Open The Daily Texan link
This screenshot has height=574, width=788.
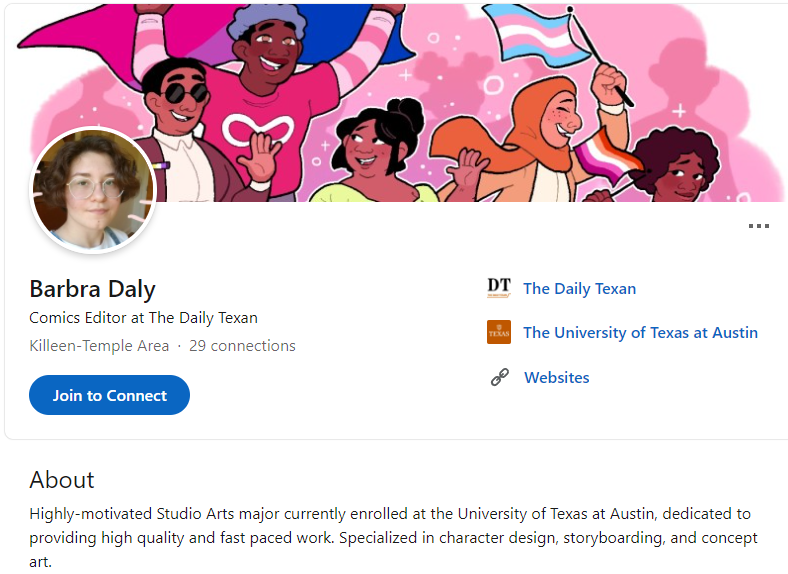point(579,289)
